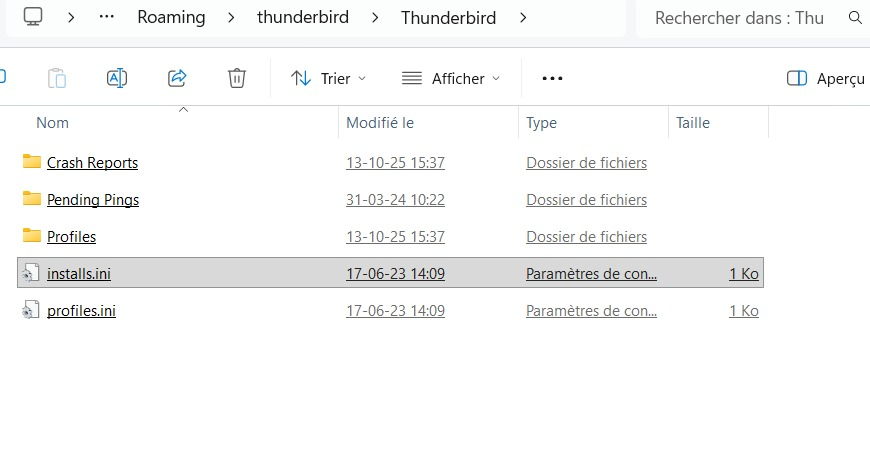Viewport: 870px width, 457px height.
Task: Click the Delete trash icon
Action: pos(237,78)
